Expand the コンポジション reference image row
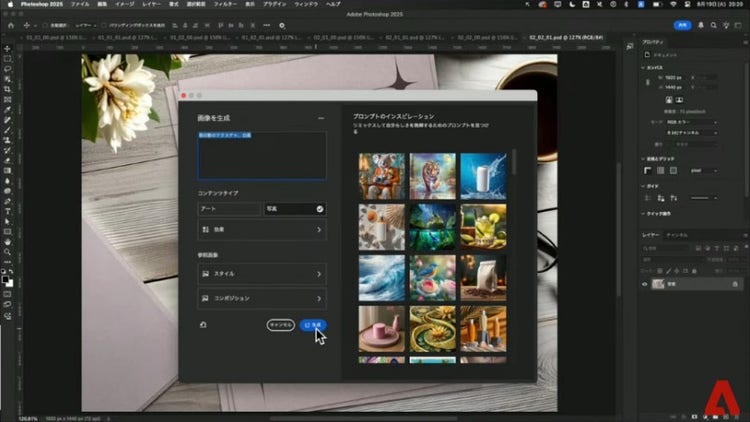The width and height of the screenshot is (750, 422). [261, 298]
